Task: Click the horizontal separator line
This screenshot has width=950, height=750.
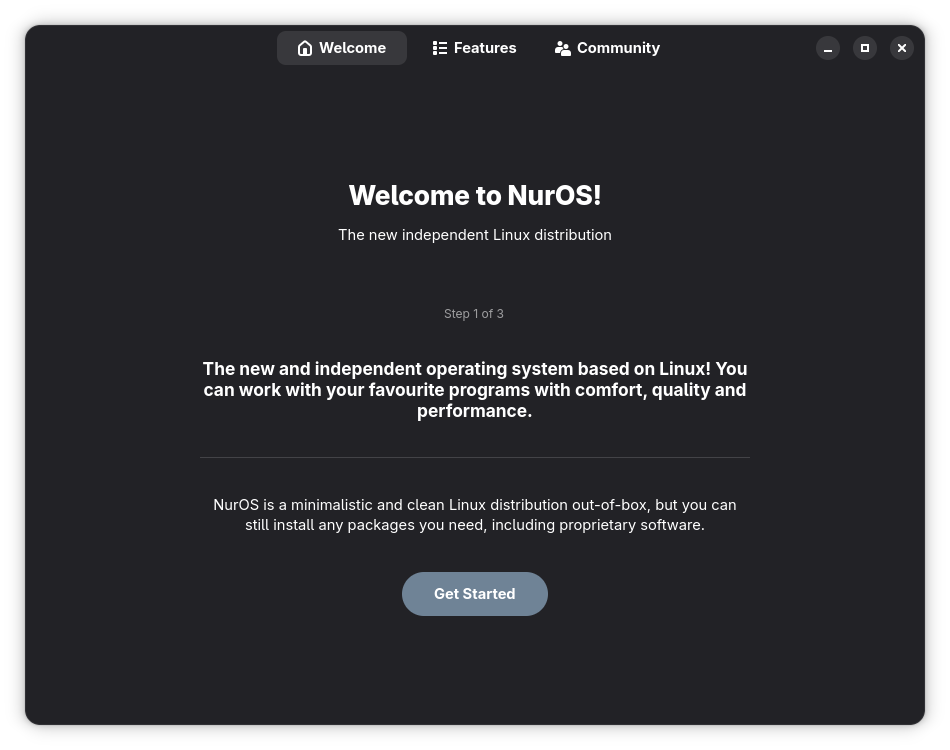Action: 475,457
